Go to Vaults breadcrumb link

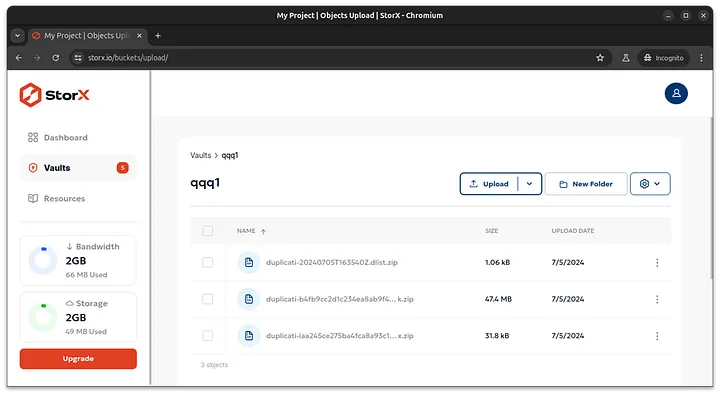[x=201, y=155]
